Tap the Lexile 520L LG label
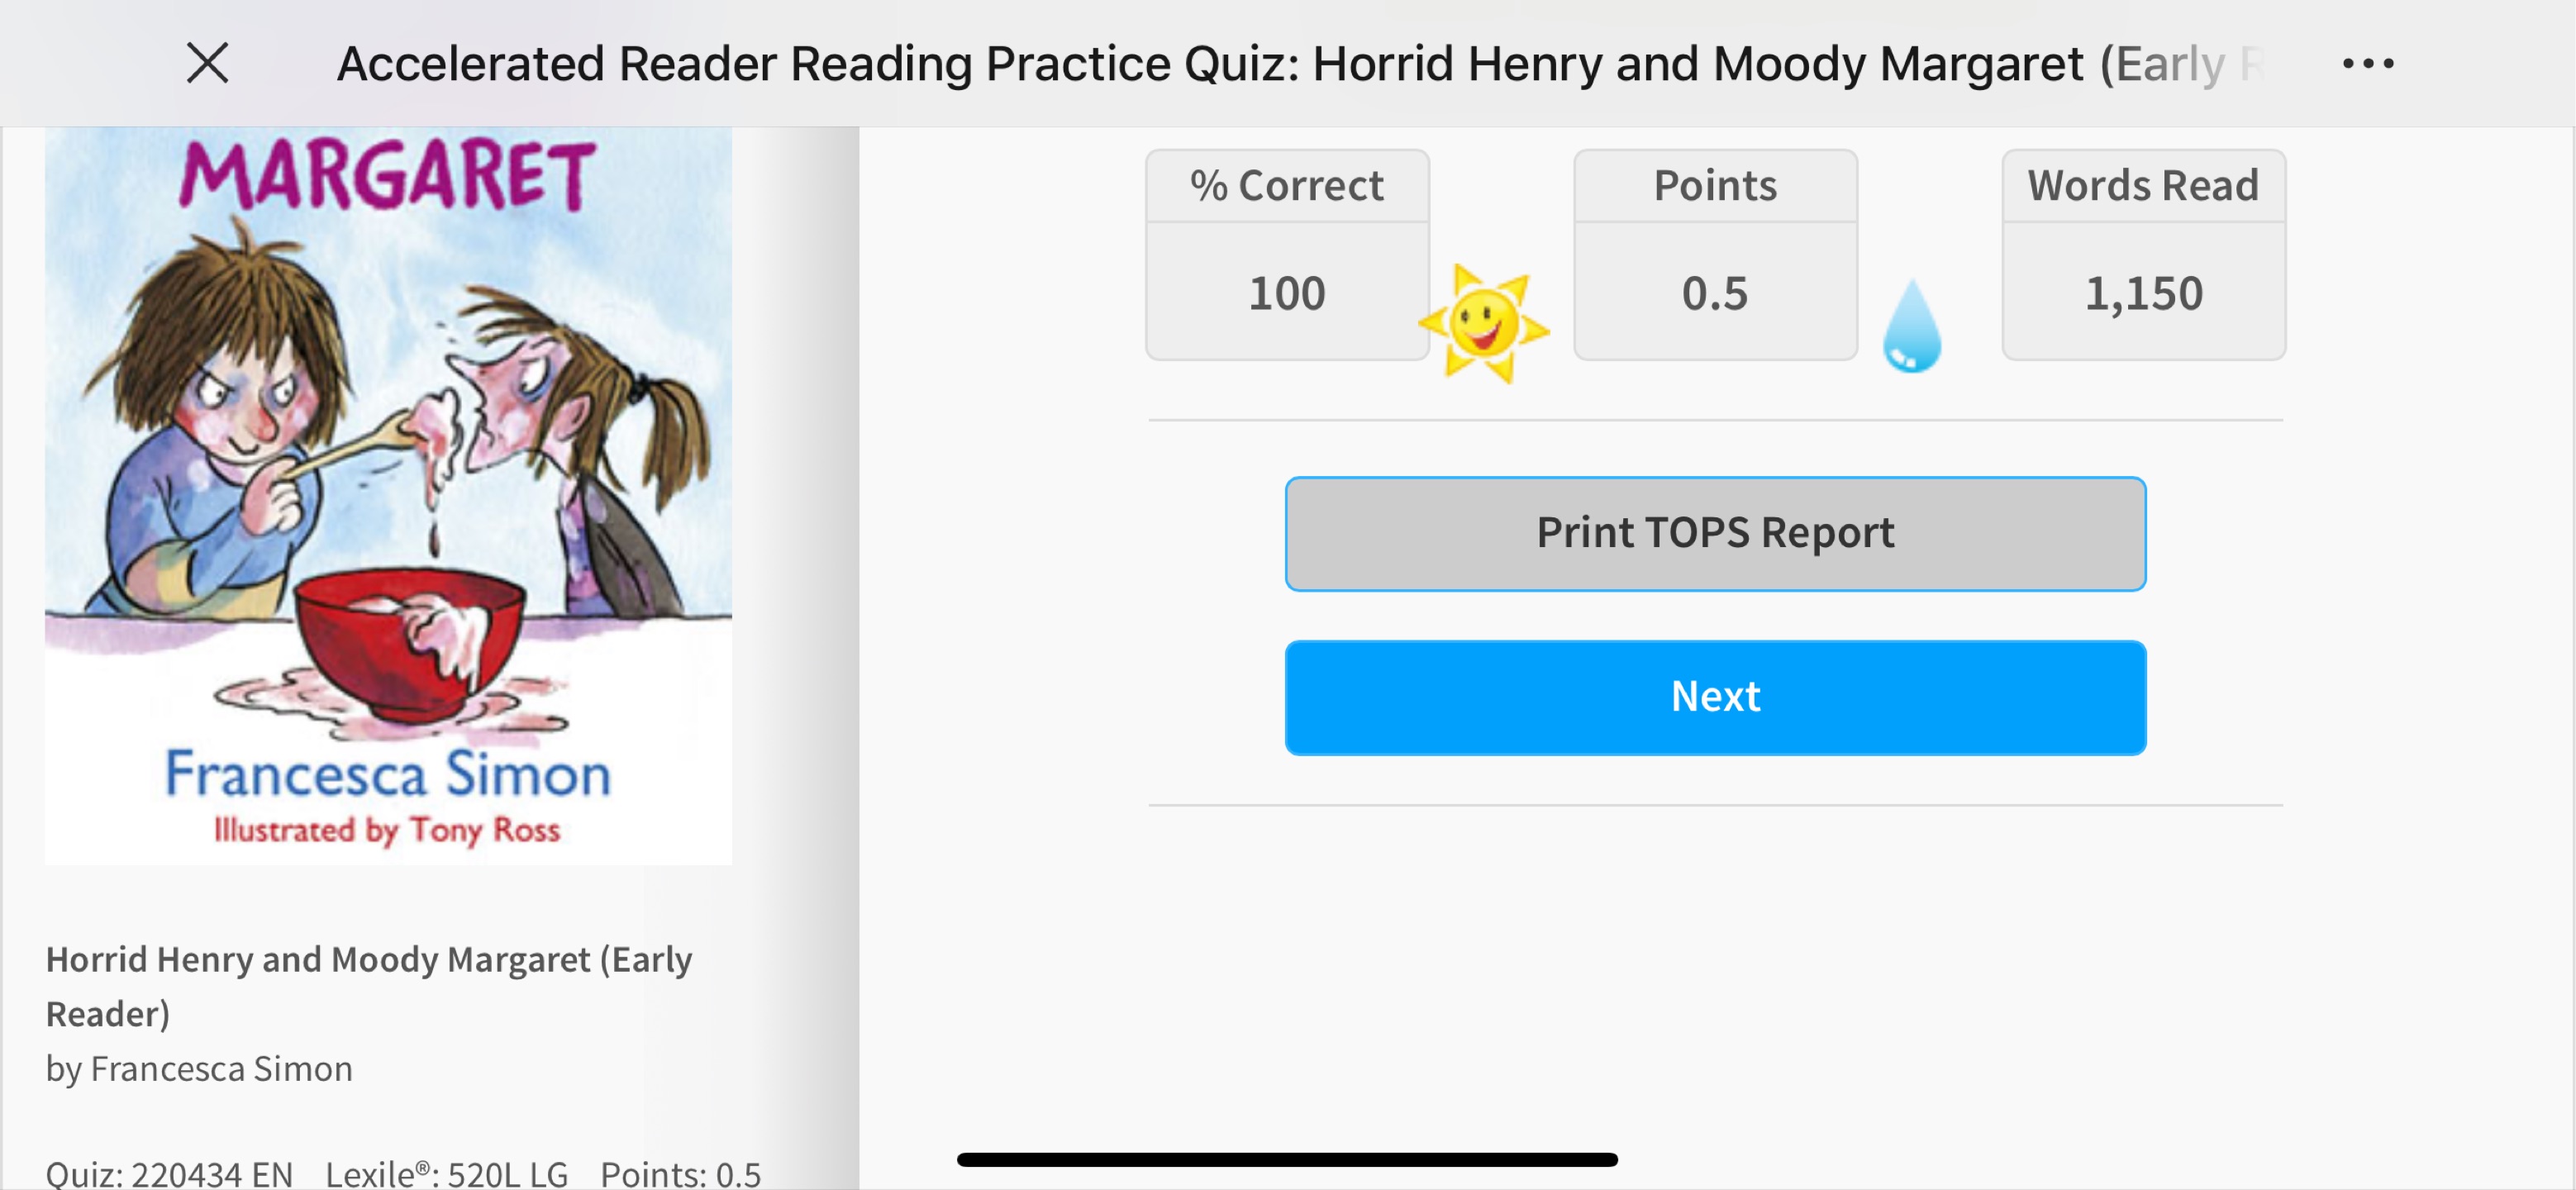The height and width of the screenshot is (1190, 2576). [x=446, y=1173]
